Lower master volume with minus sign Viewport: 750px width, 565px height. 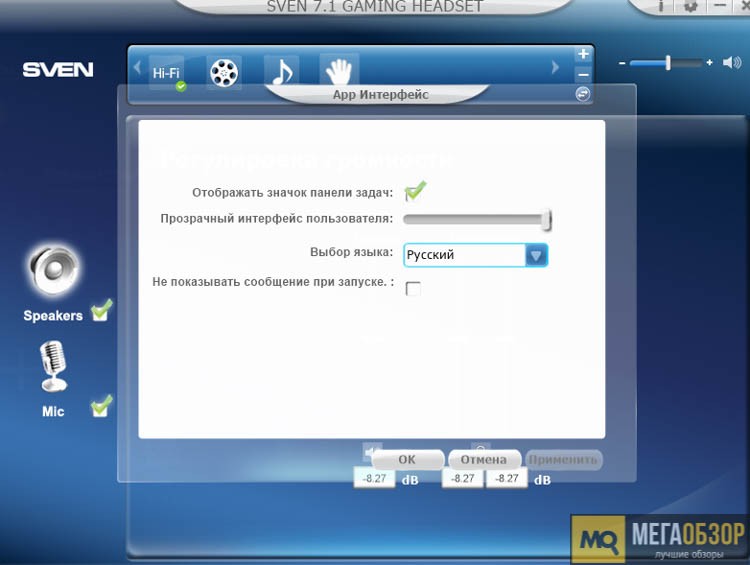click(622, 63)
